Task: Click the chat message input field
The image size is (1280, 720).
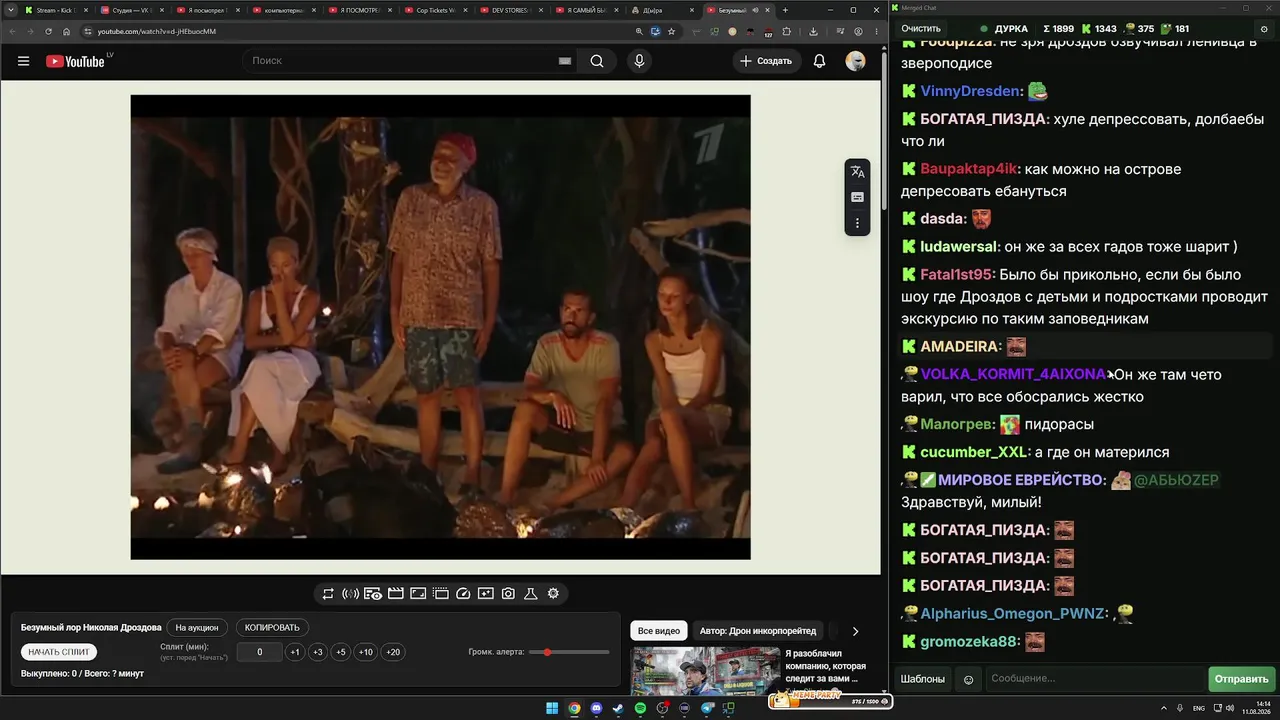Action: click(x=1095, y=680)
